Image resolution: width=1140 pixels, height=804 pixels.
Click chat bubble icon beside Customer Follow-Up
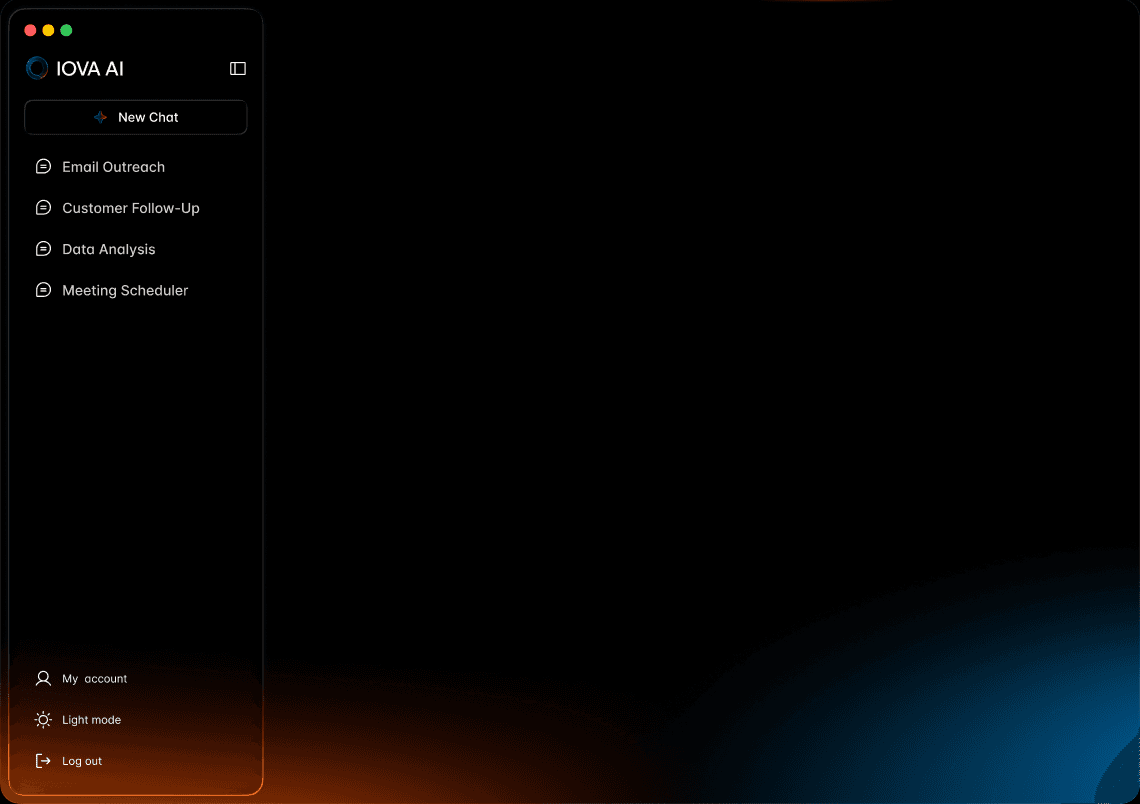pyautogui.click(x=44, y=208)
